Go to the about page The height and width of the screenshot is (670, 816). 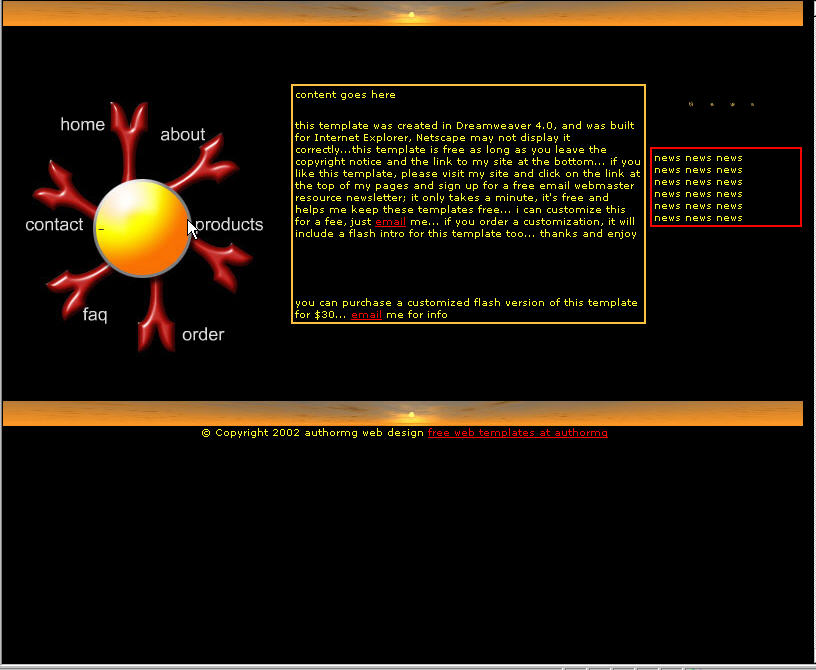[x=183, y=134]
